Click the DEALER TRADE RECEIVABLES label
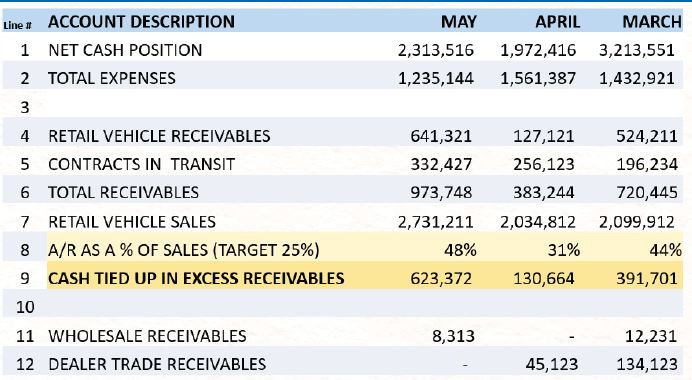The width and height of the screenshot is (692, 380). [x=157, y=364]
